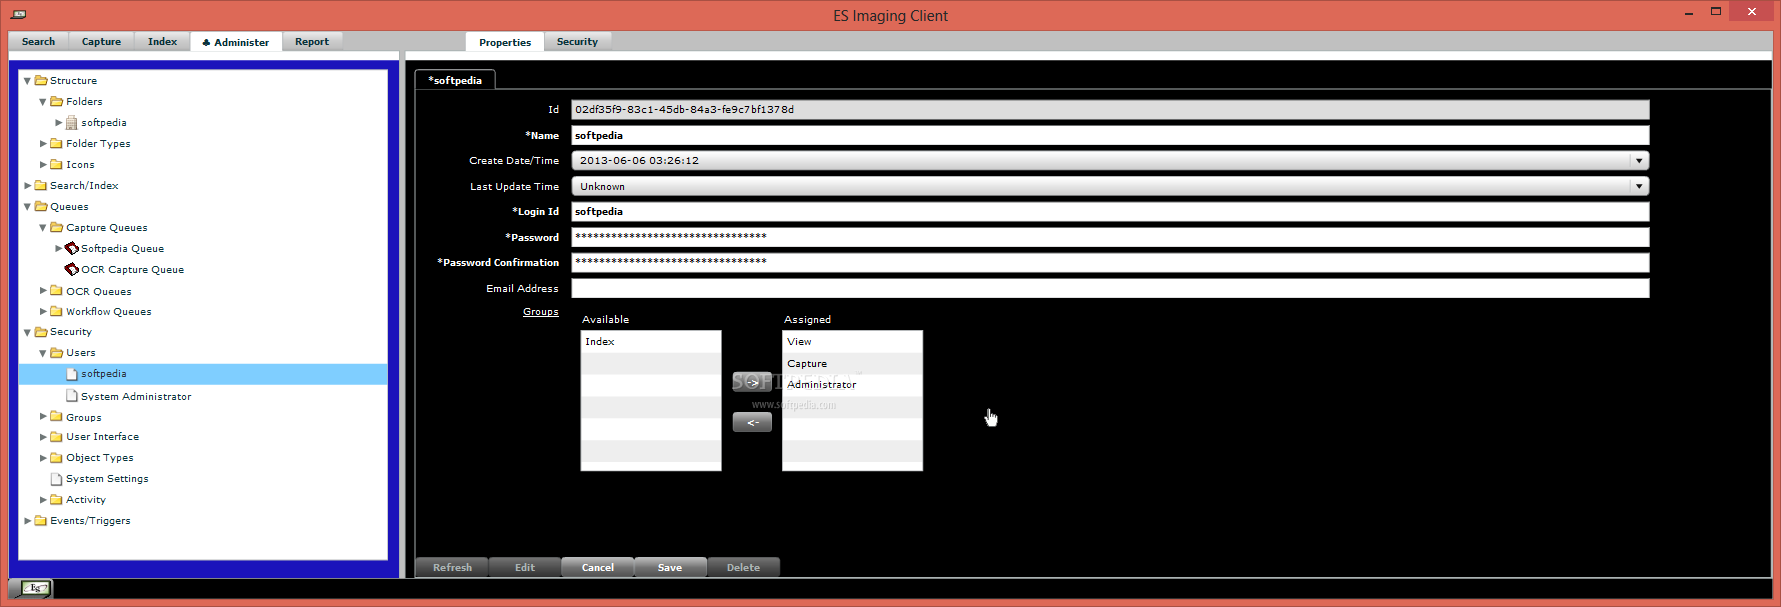Expand the Activity node
This screenshot has width=1781, height=607.
[x=43, y=500]
